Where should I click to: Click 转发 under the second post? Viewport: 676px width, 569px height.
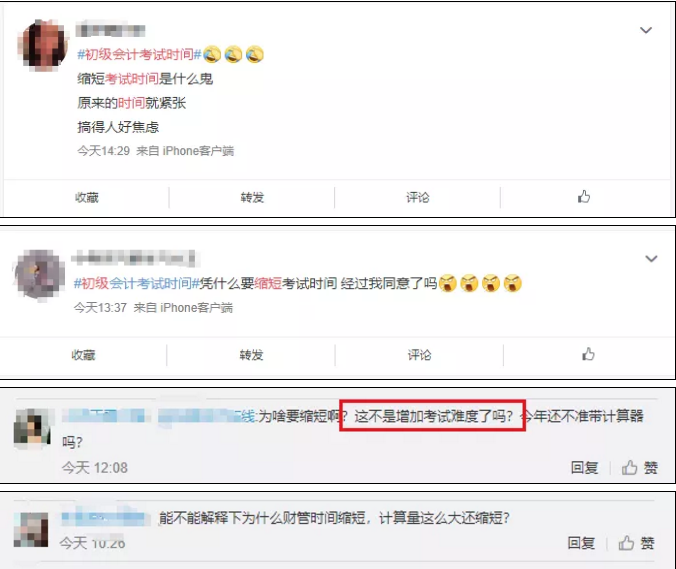pos(251,355)
